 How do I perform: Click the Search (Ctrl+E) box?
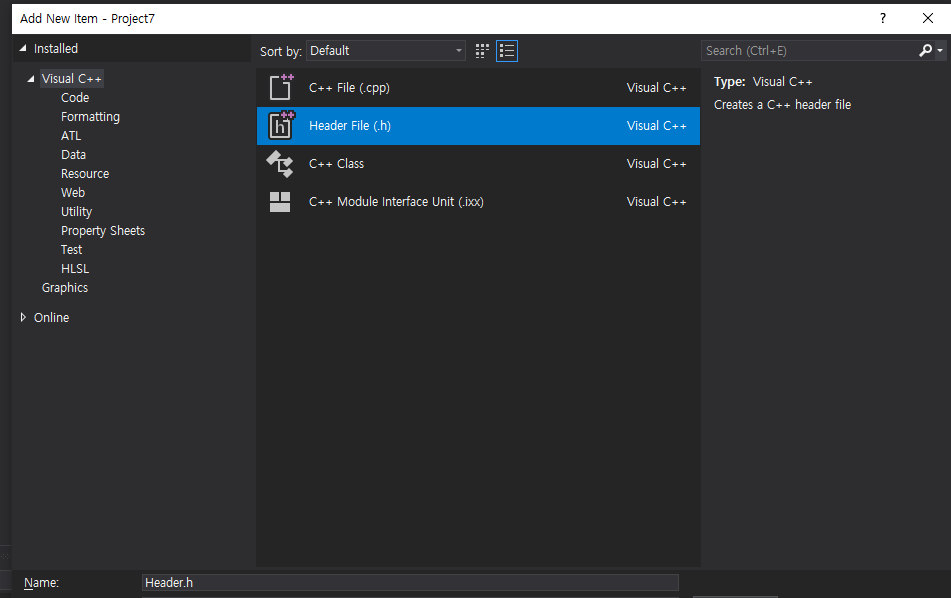810,50
